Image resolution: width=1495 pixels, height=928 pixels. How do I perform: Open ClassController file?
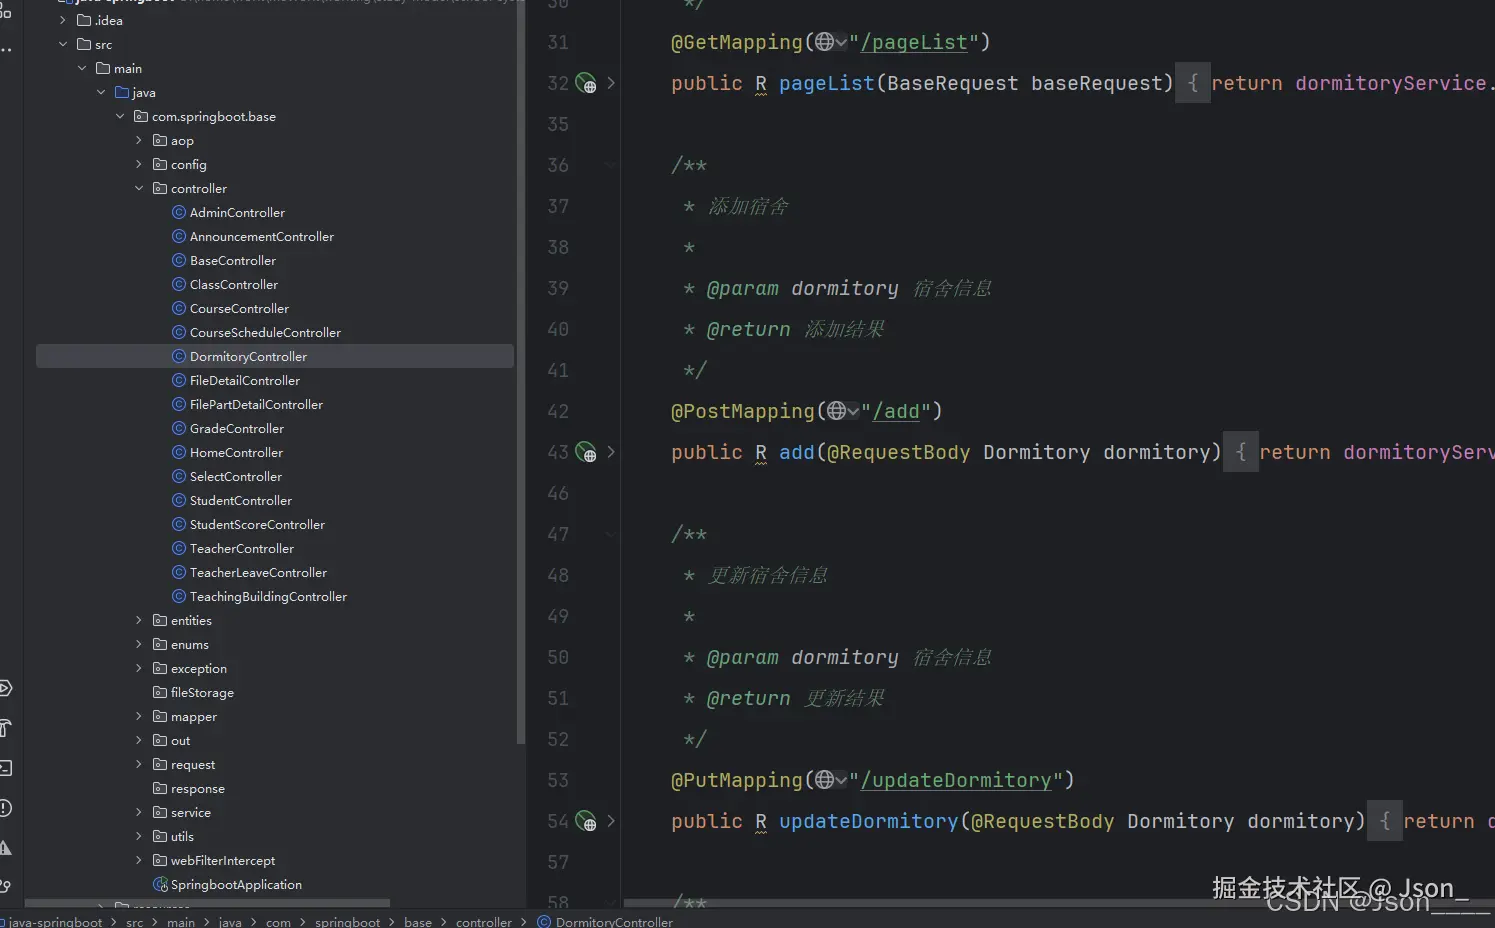coord(234,284)
